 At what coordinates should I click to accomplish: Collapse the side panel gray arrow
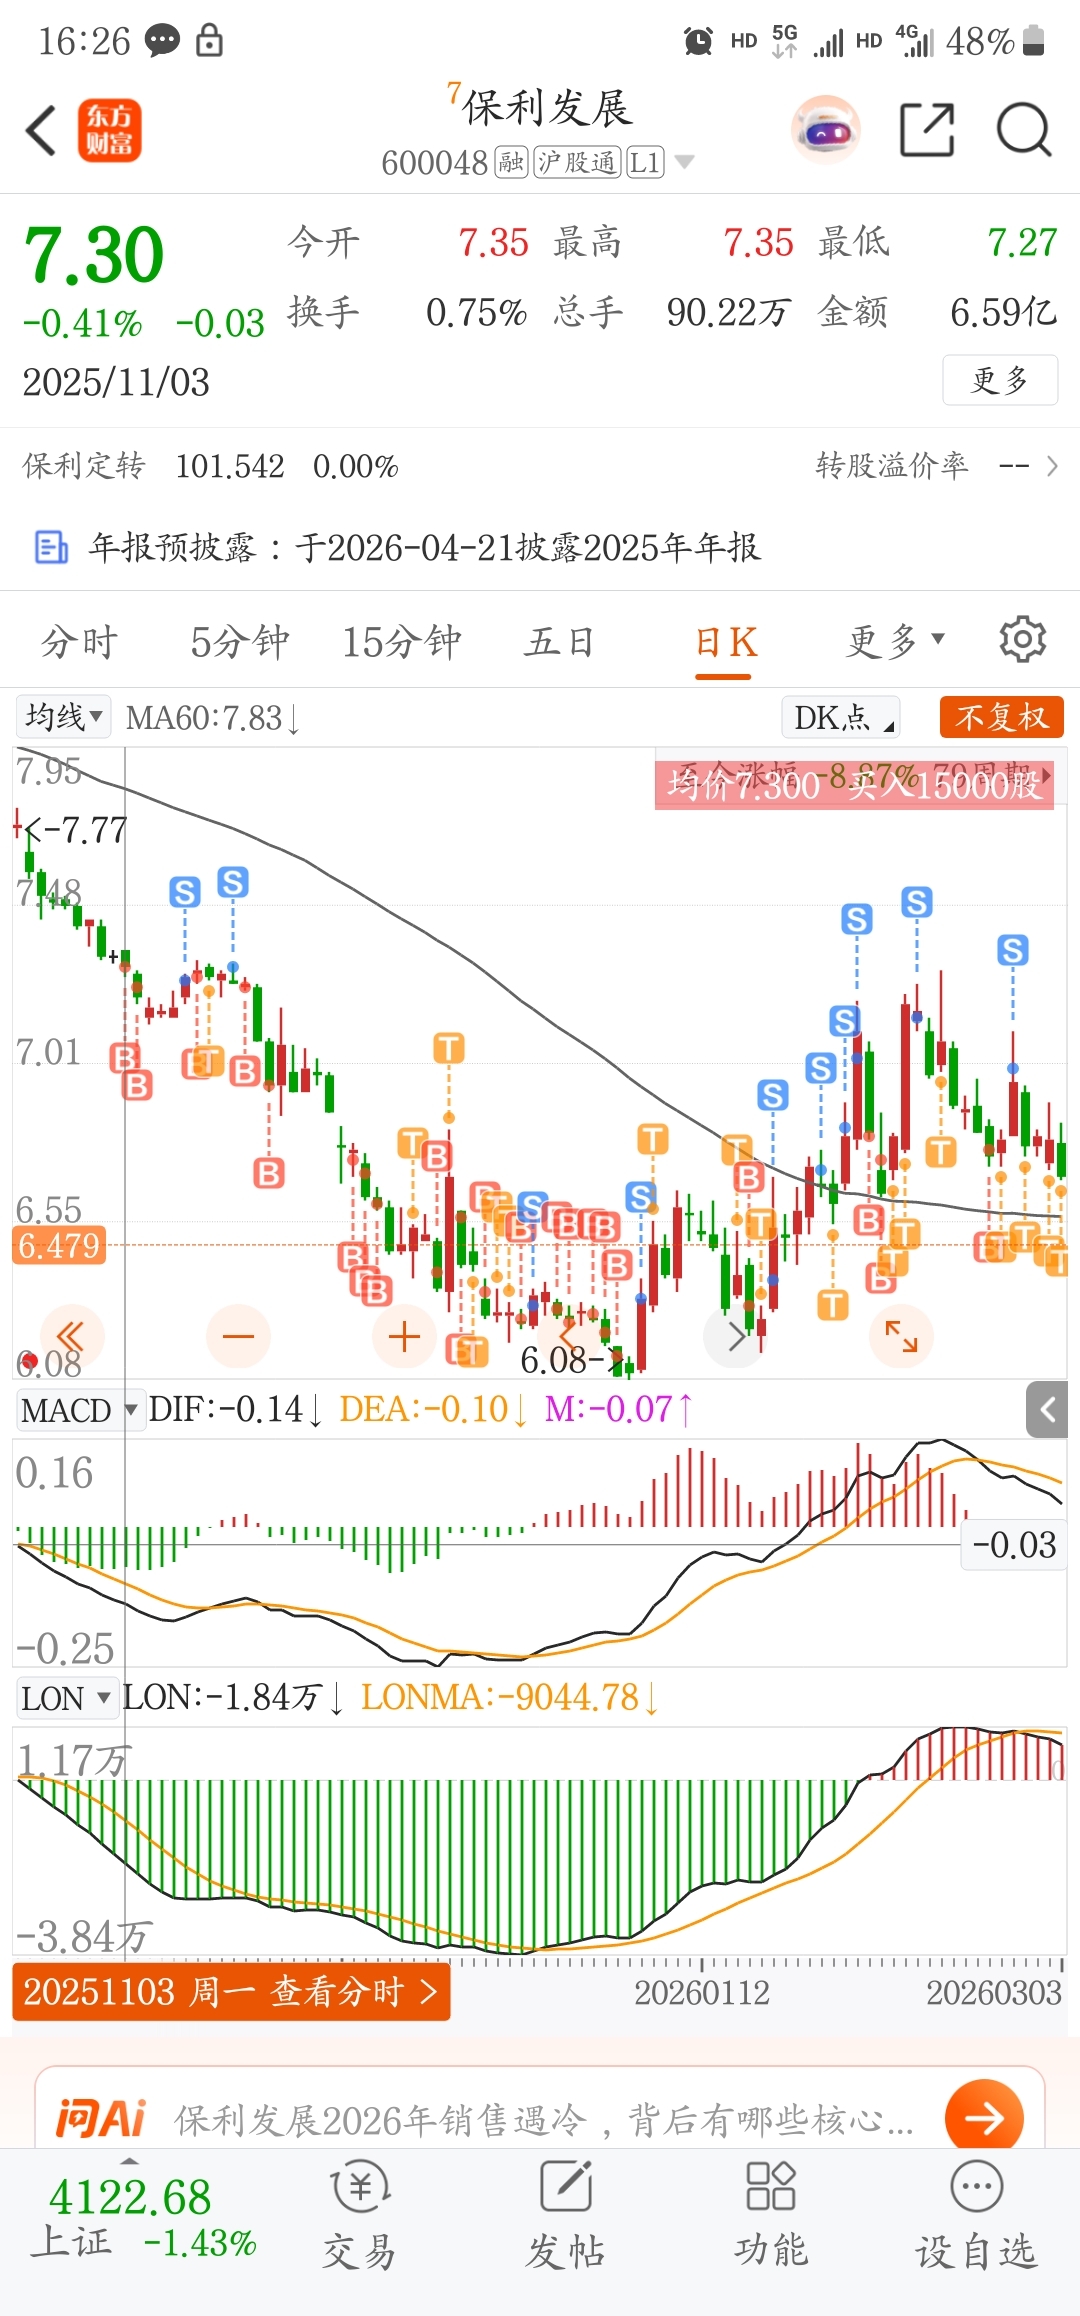[1048, 1410]
